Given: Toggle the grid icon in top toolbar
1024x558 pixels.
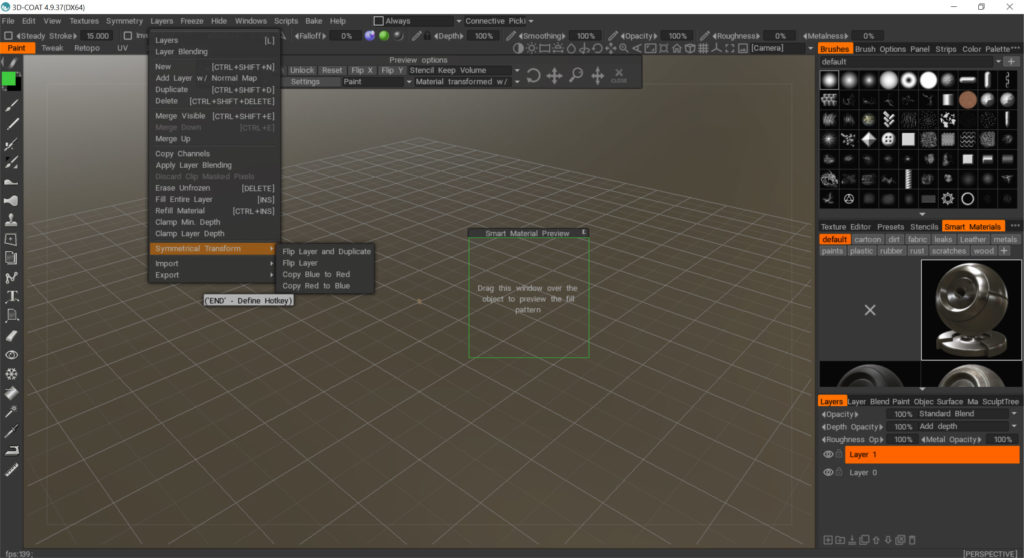Looking at the screenshot, I should tap(703, 48).
